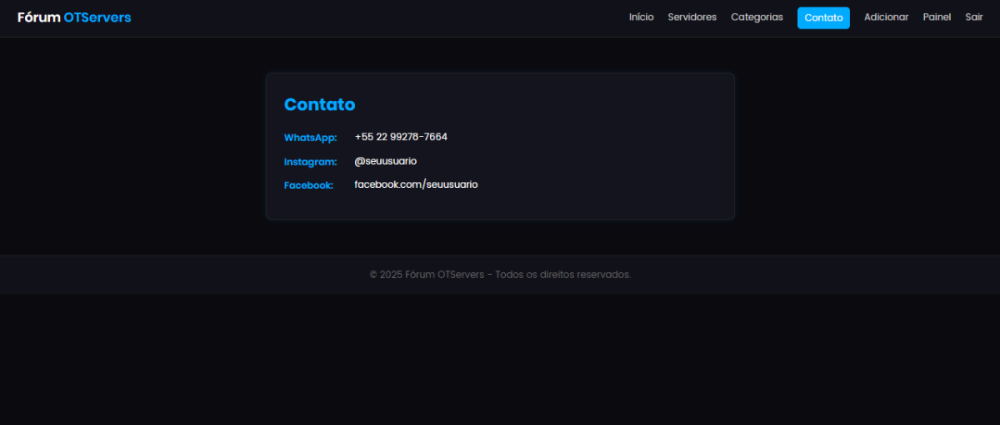Open the @seuusuario Instagram handle
The width and height of the screenshot is (1000, 425).
[x=385, y=161]
